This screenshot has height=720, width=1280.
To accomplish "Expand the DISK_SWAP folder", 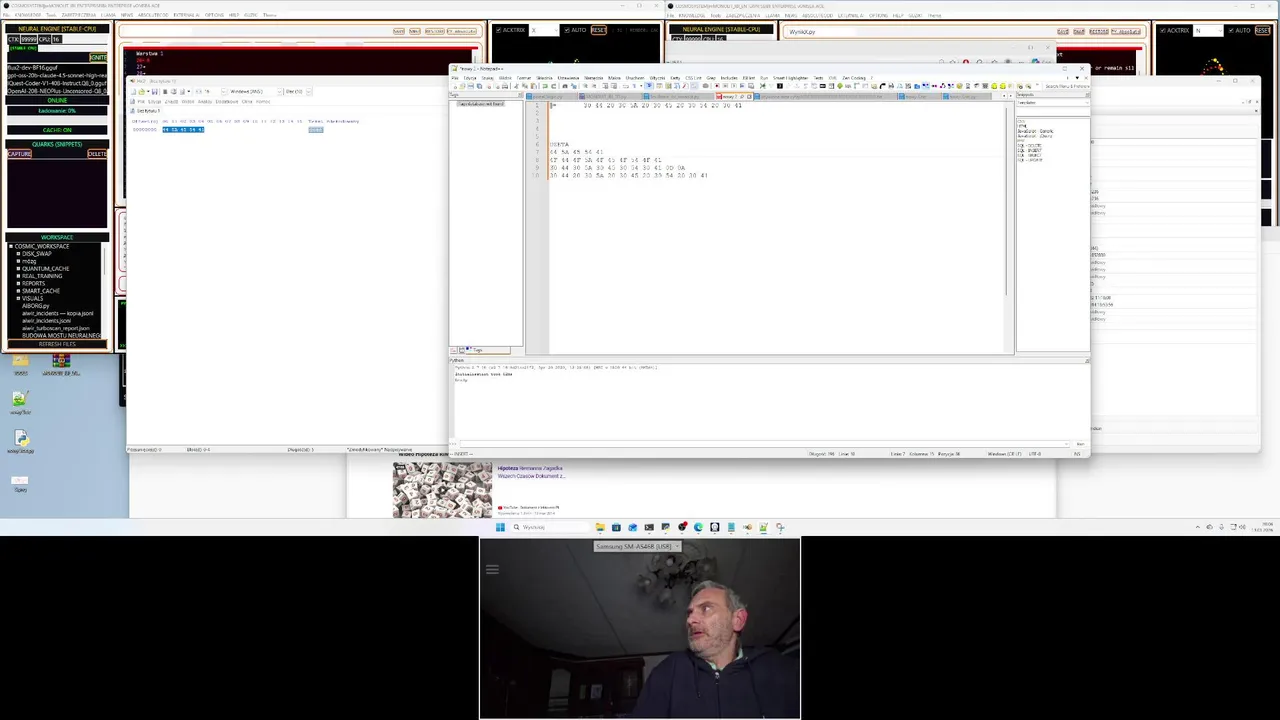I will [x=18, y=254].
